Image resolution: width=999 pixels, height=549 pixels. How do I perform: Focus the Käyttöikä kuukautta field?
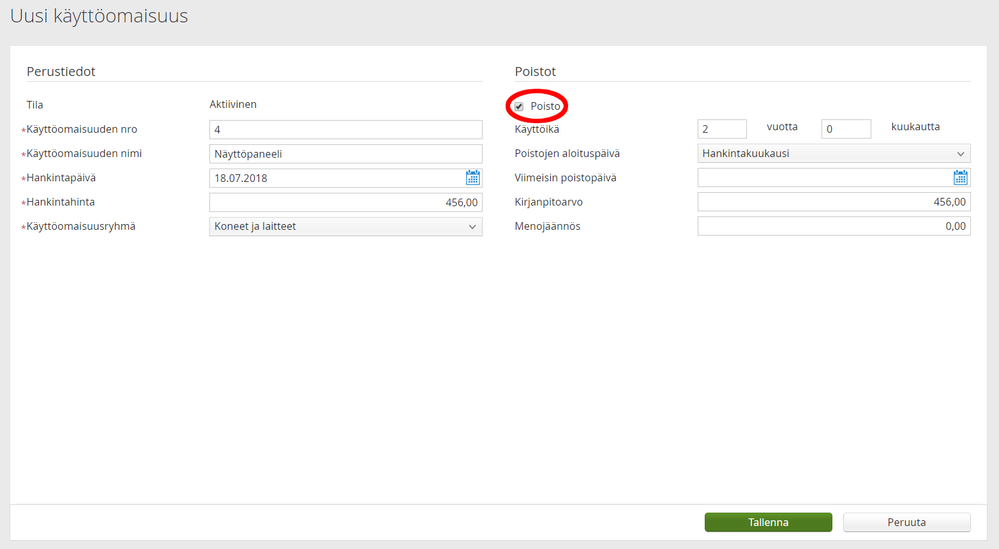tap(845, 129)
